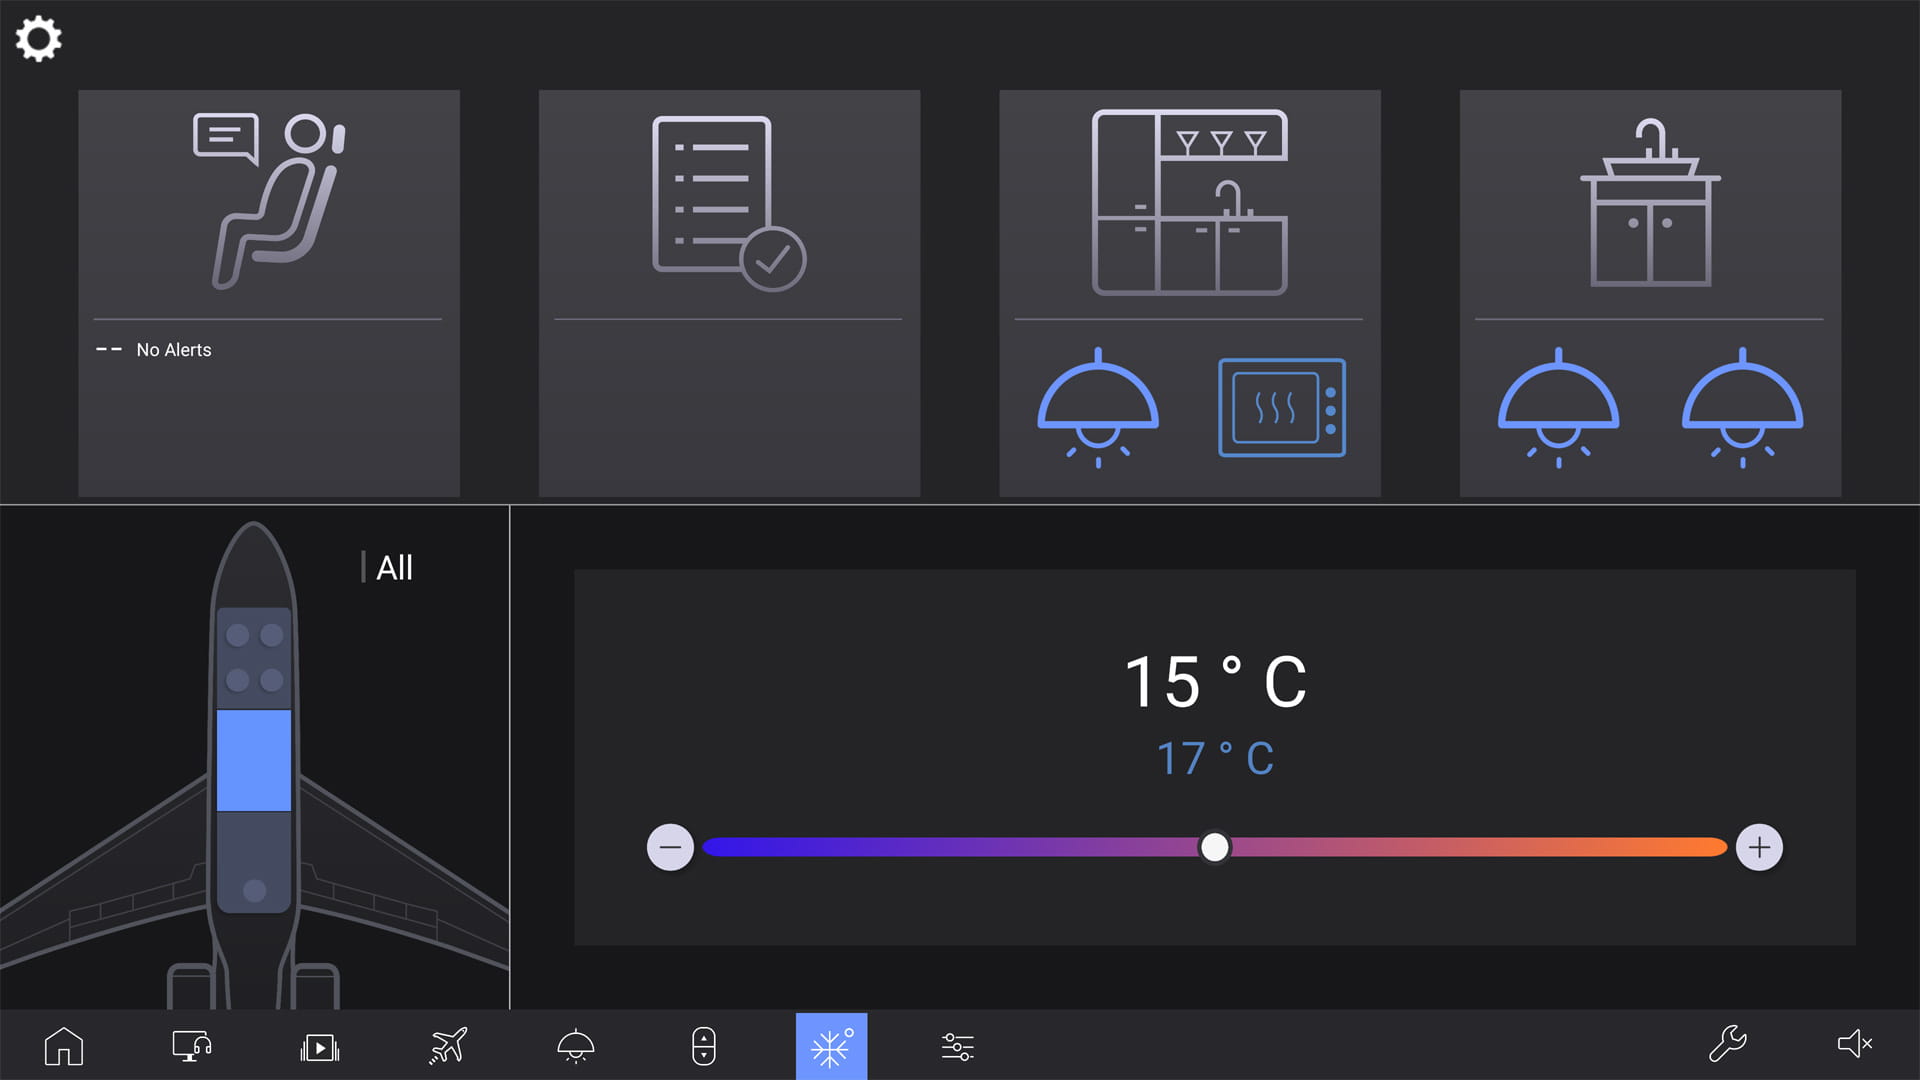Select the All zone label on the aircraft map
The width and height of the screenshot is (1920, 1080).
coord(393,567)
